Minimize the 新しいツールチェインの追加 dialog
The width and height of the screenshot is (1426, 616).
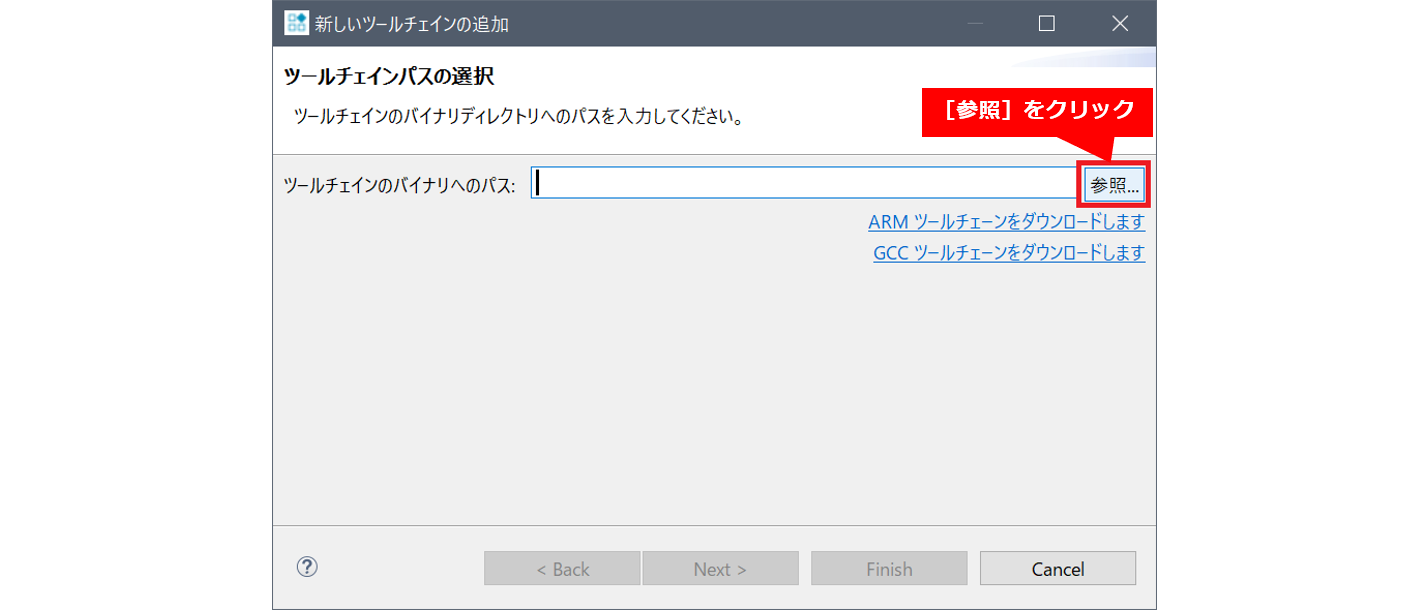point(975,23)
